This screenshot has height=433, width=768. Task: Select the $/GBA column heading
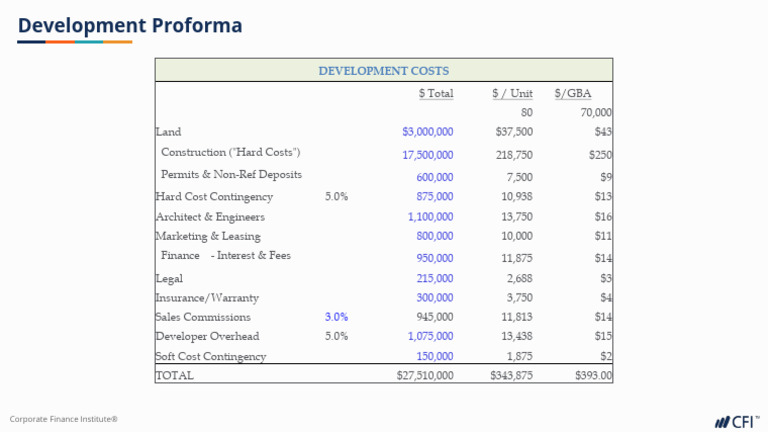[x=573, y=94]
